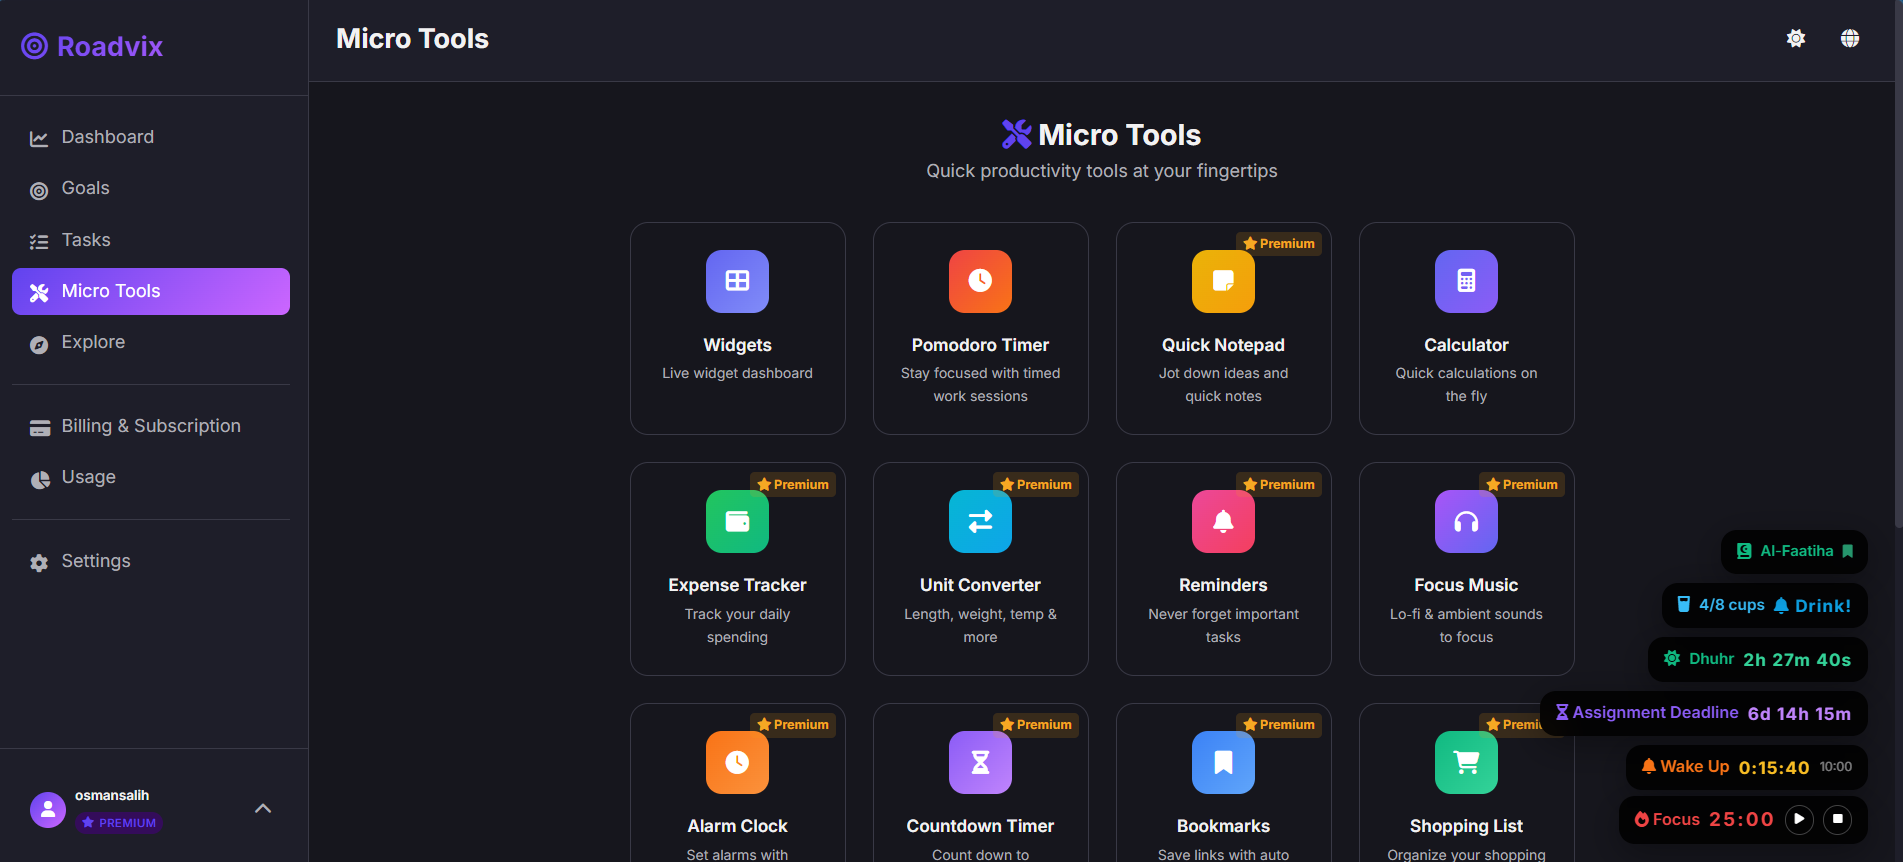Viewport: 1903px width, 862px height.
Task: Click 'Length, weight, temp & more' description
Action: coord(980,626)
